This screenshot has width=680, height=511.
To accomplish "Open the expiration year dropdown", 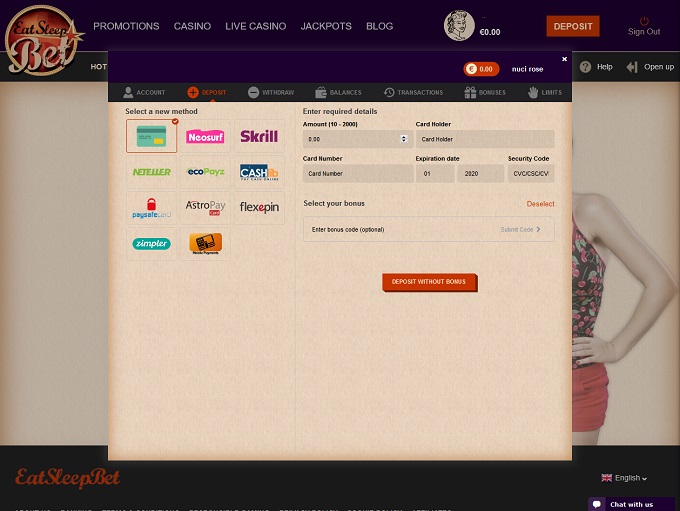I will click(x=480, y=174).
